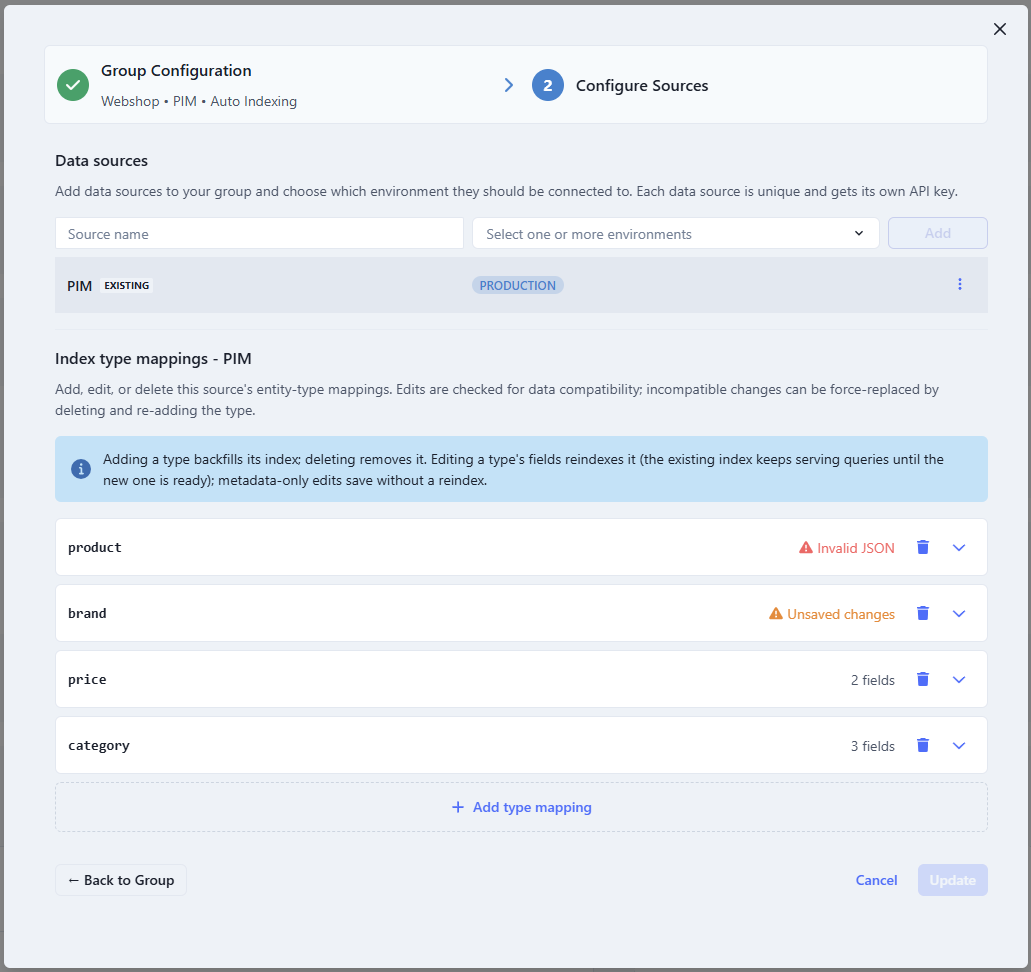Click Back to Group button
The height and width of the screenshot is (972, 1031).
point(121,880)
